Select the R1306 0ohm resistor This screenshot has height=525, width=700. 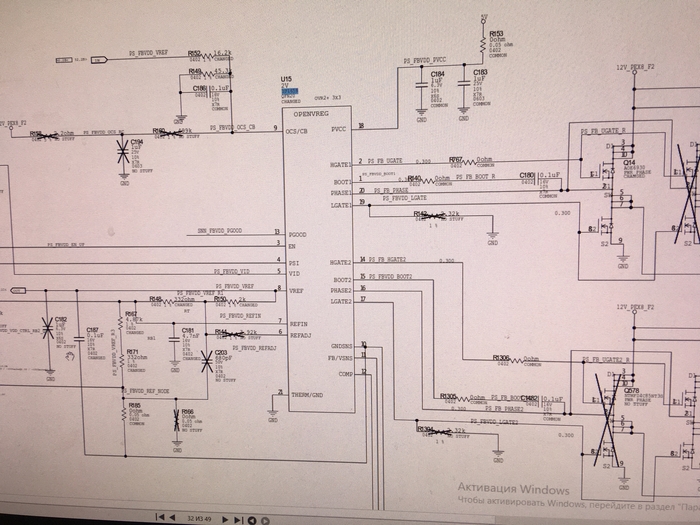(x=516, y=360)
